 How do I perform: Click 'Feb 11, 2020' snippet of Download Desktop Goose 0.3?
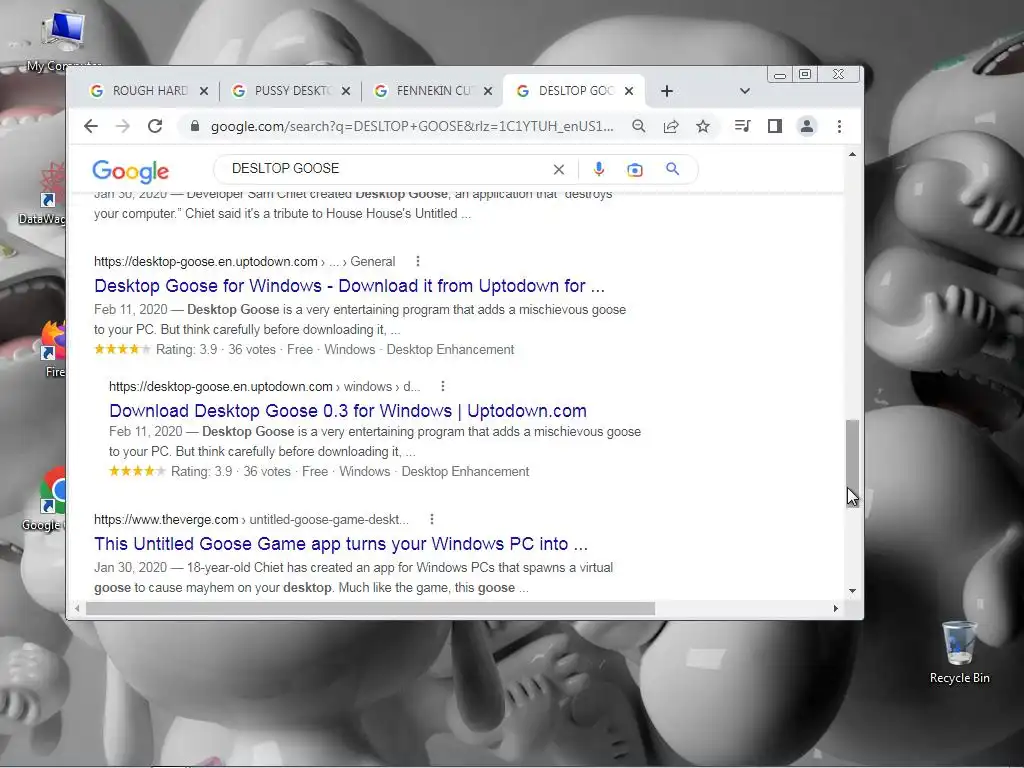tap(146, 431)
